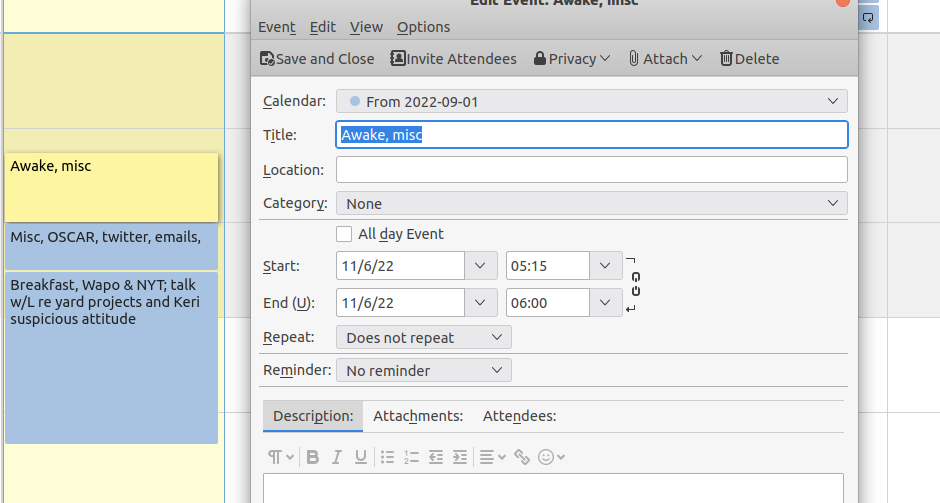Click the Delete event trash icon
Screen dimensions: 940x503
coord(749,59)
